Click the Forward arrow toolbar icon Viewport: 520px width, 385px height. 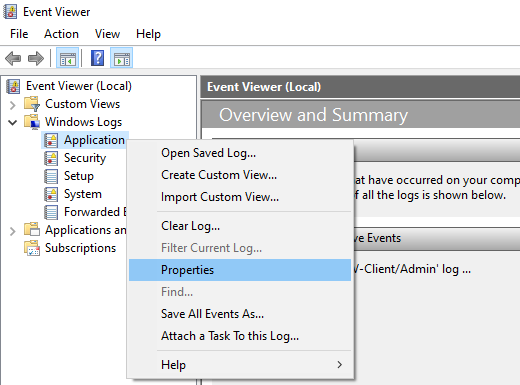click(36, 58)
